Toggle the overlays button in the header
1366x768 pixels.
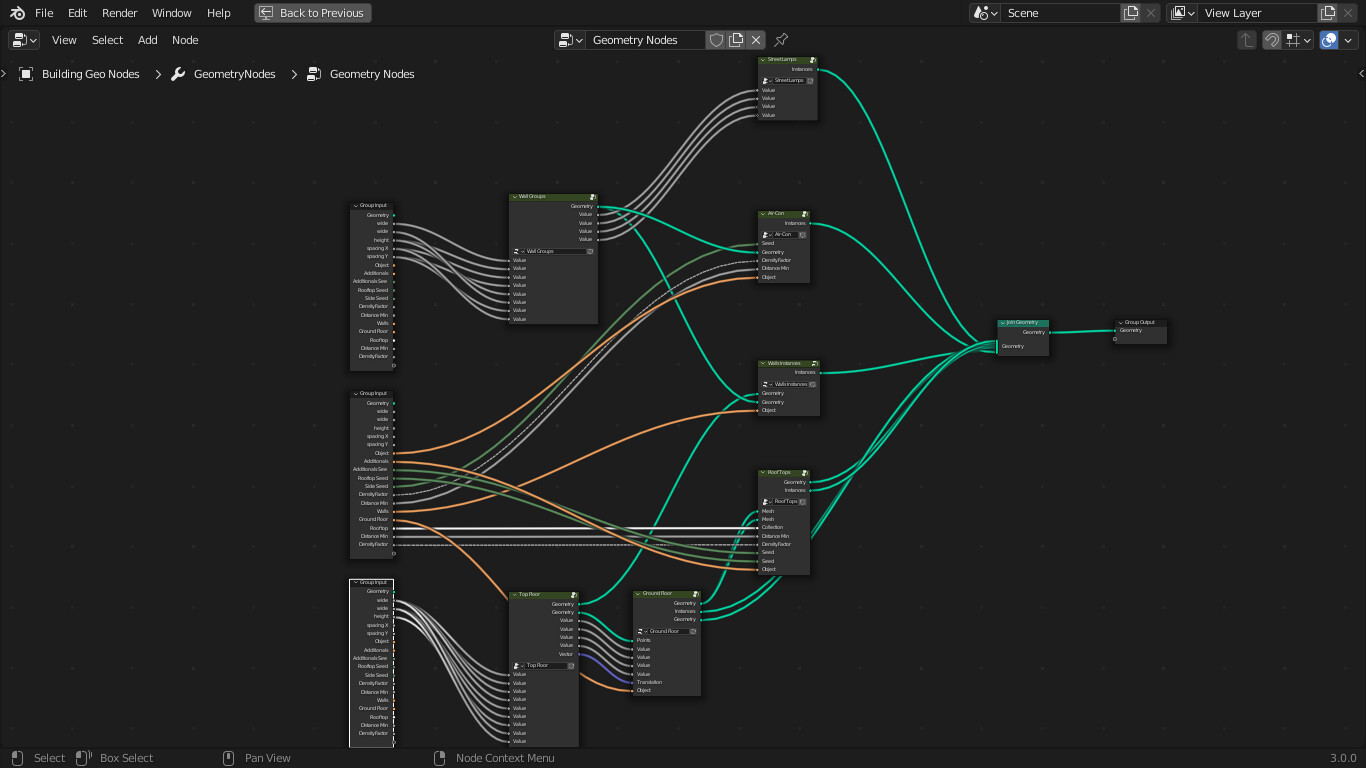(x=1329, y=40)
